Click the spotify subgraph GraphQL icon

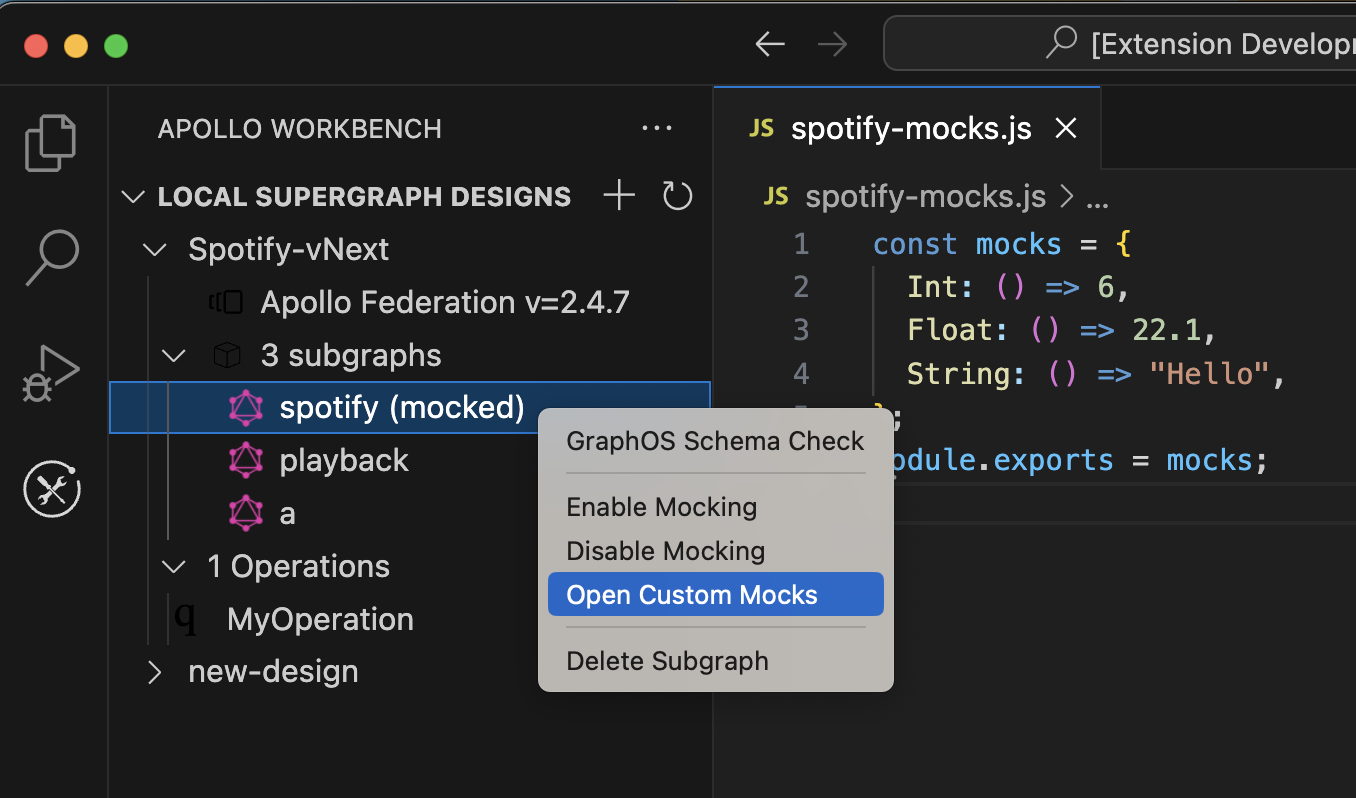[x=246, y=408]
